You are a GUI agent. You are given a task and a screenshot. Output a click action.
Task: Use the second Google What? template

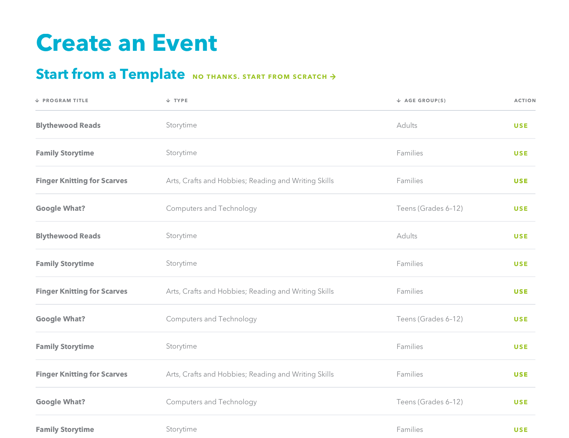[x=520, y=319]
